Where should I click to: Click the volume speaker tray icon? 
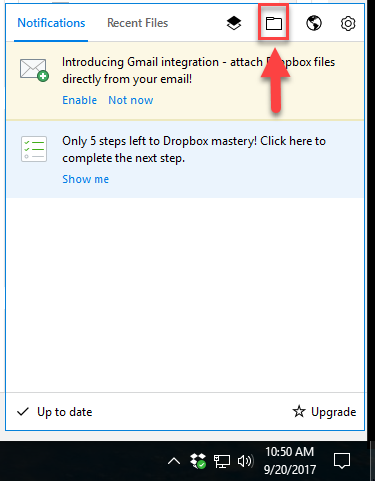[x=245, y=461]
